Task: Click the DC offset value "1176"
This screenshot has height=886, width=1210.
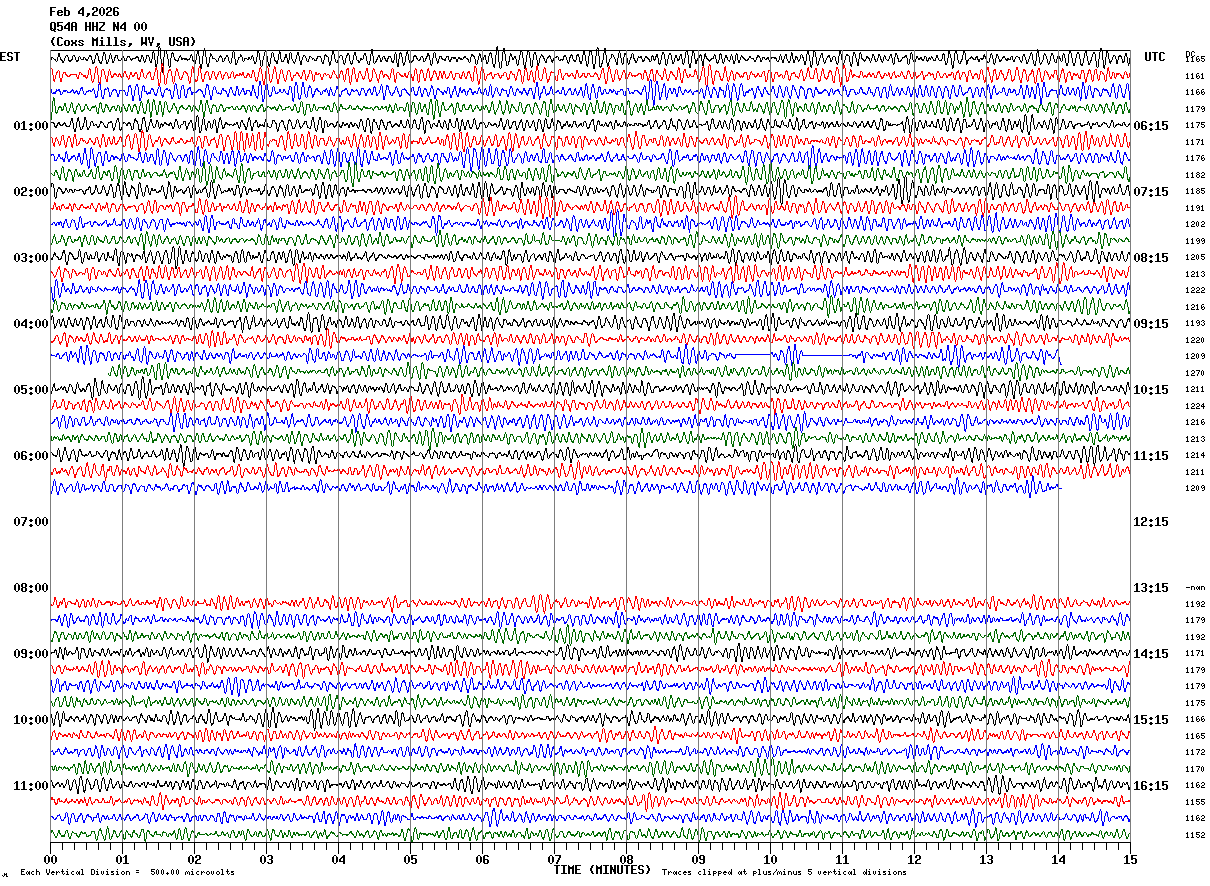Action: pyautogui.click(x=1195, y=158)
